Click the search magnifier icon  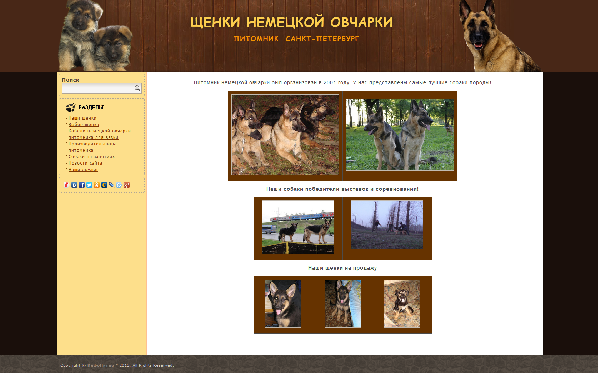[x=137, y=88]
